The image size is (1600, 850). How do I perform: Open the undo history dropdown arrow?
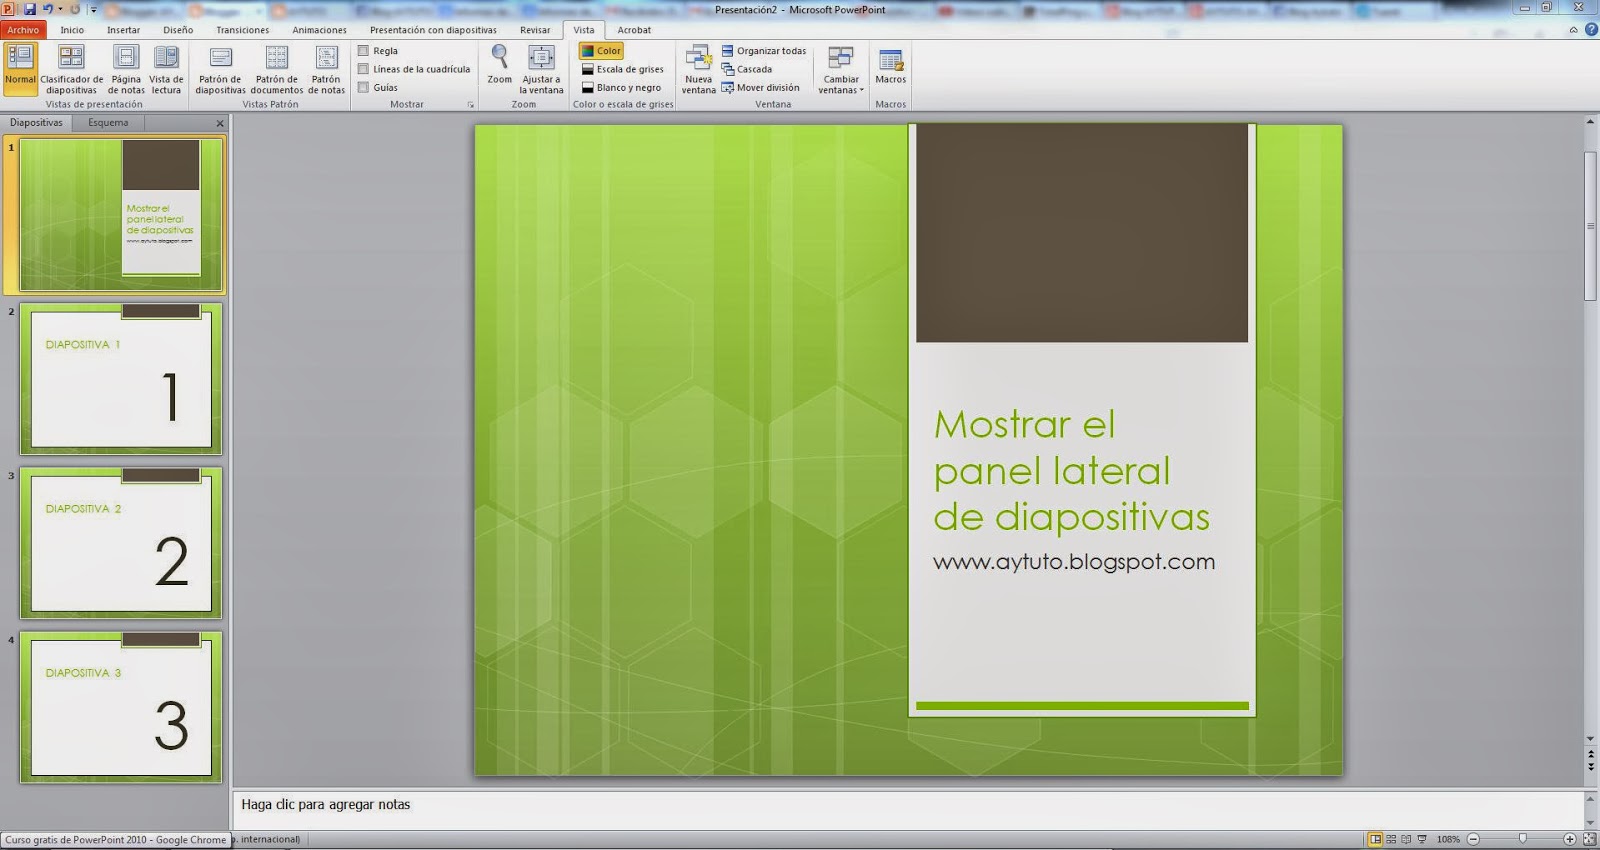coord(59,9)
